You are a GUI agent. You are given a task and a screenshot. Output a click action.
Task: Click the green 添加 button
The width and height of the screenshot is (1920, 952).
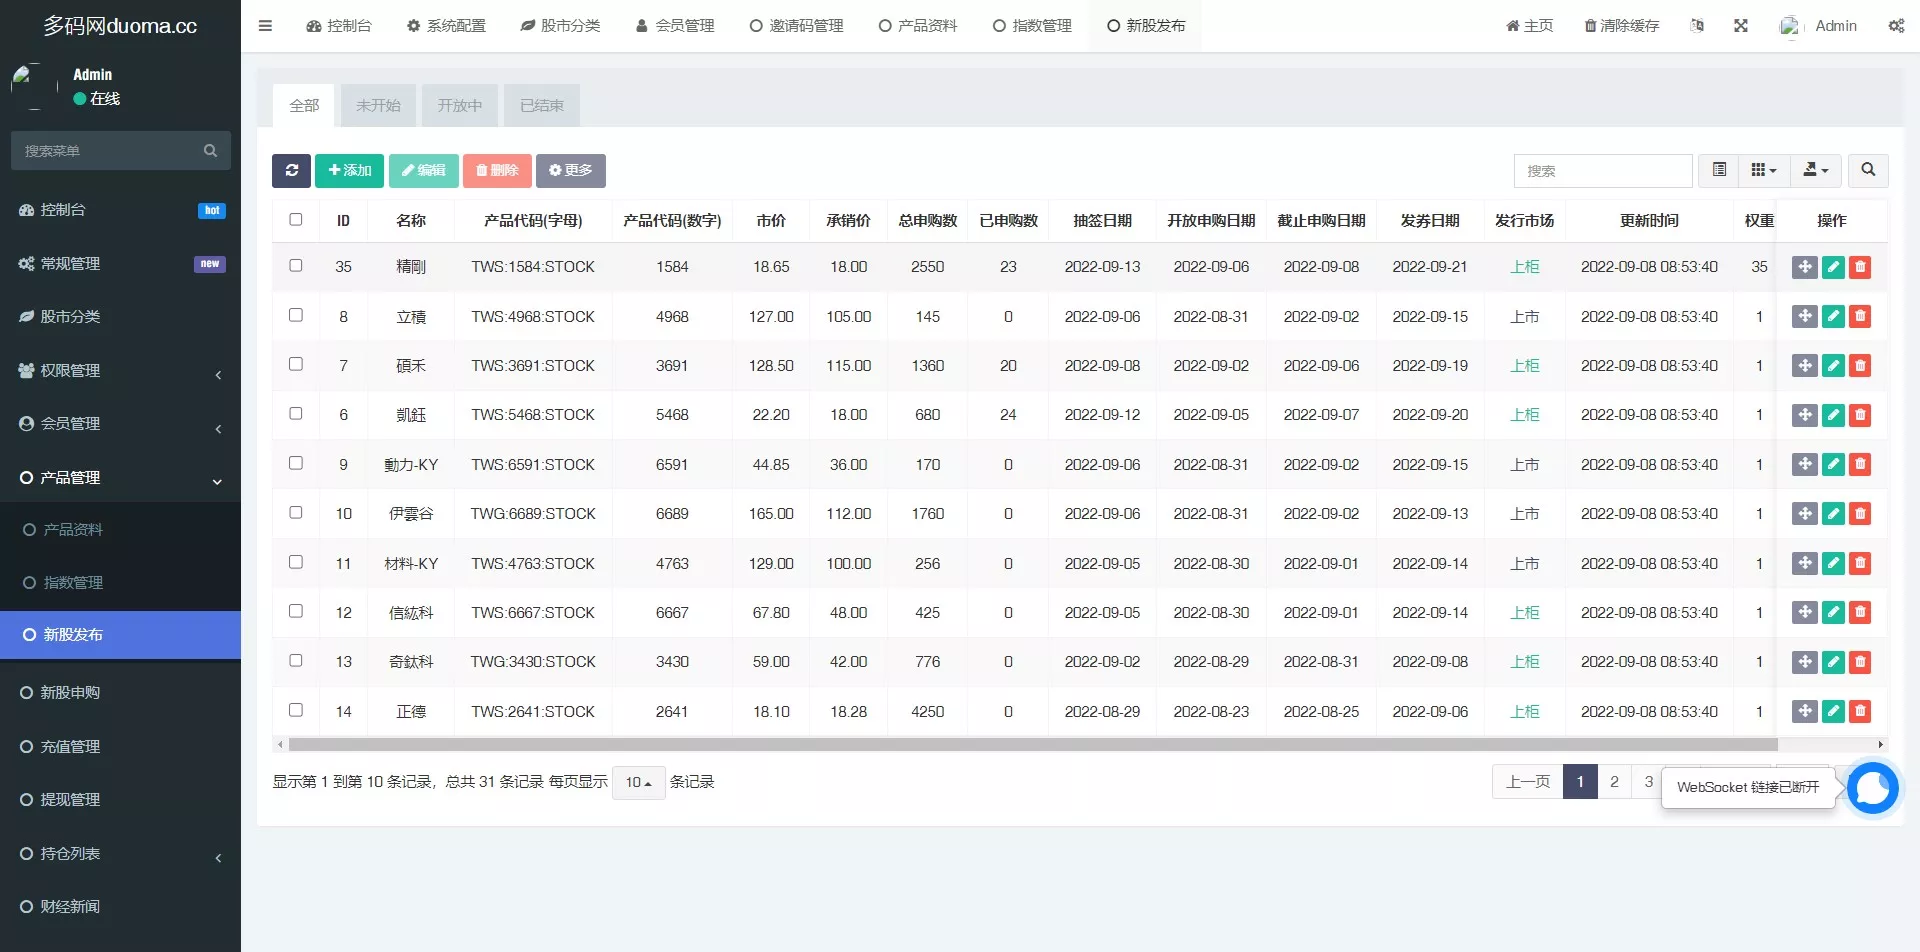coord(349,171)
